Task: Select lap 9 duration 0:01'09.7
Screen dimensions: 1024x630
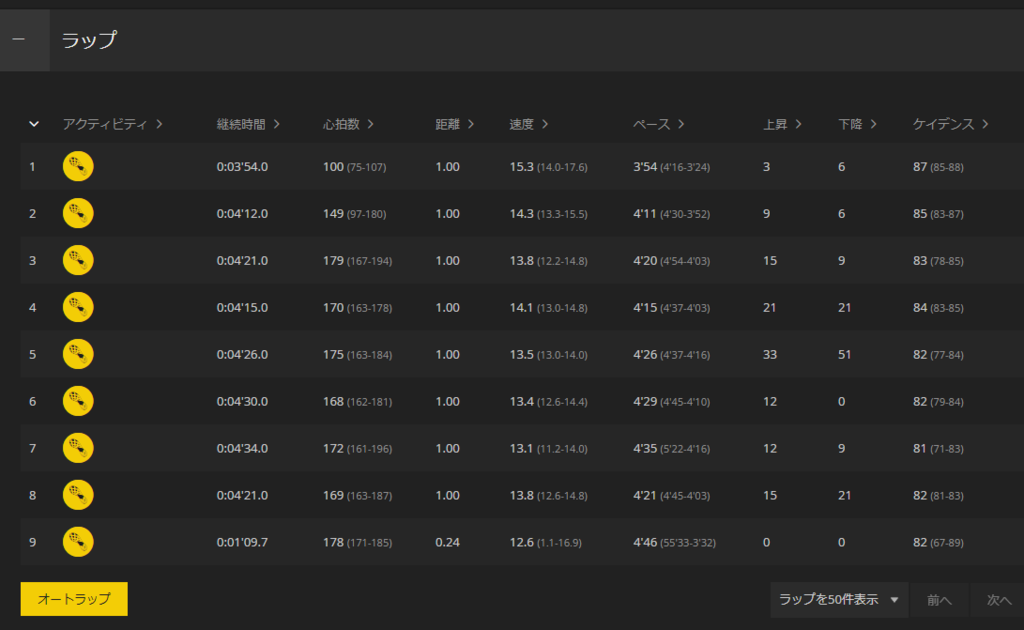Action: coord(242,543)
